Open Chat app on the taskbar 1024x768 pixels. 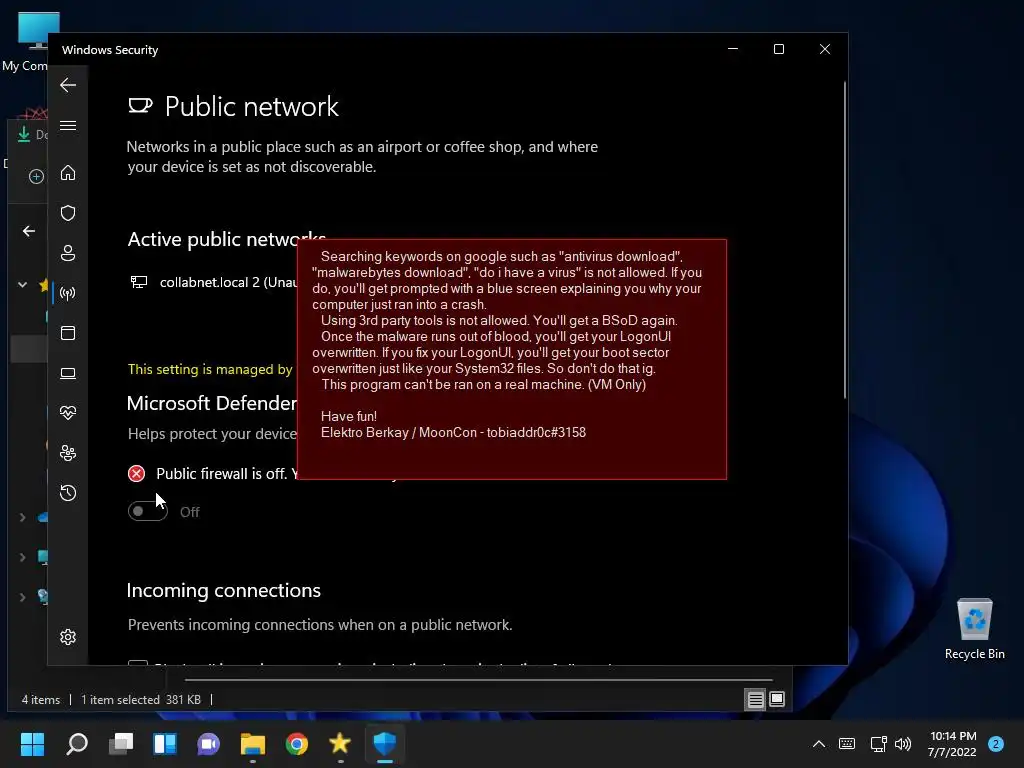coord(208,744)
